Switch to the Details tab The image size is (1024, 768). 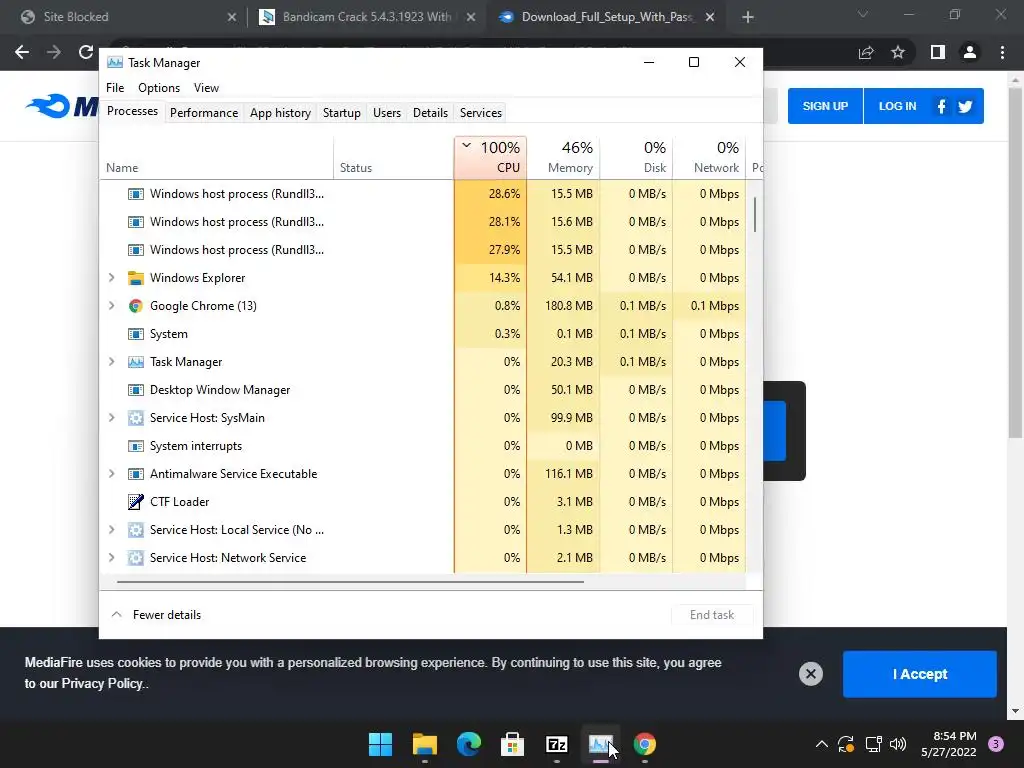(x=430, y=113)
